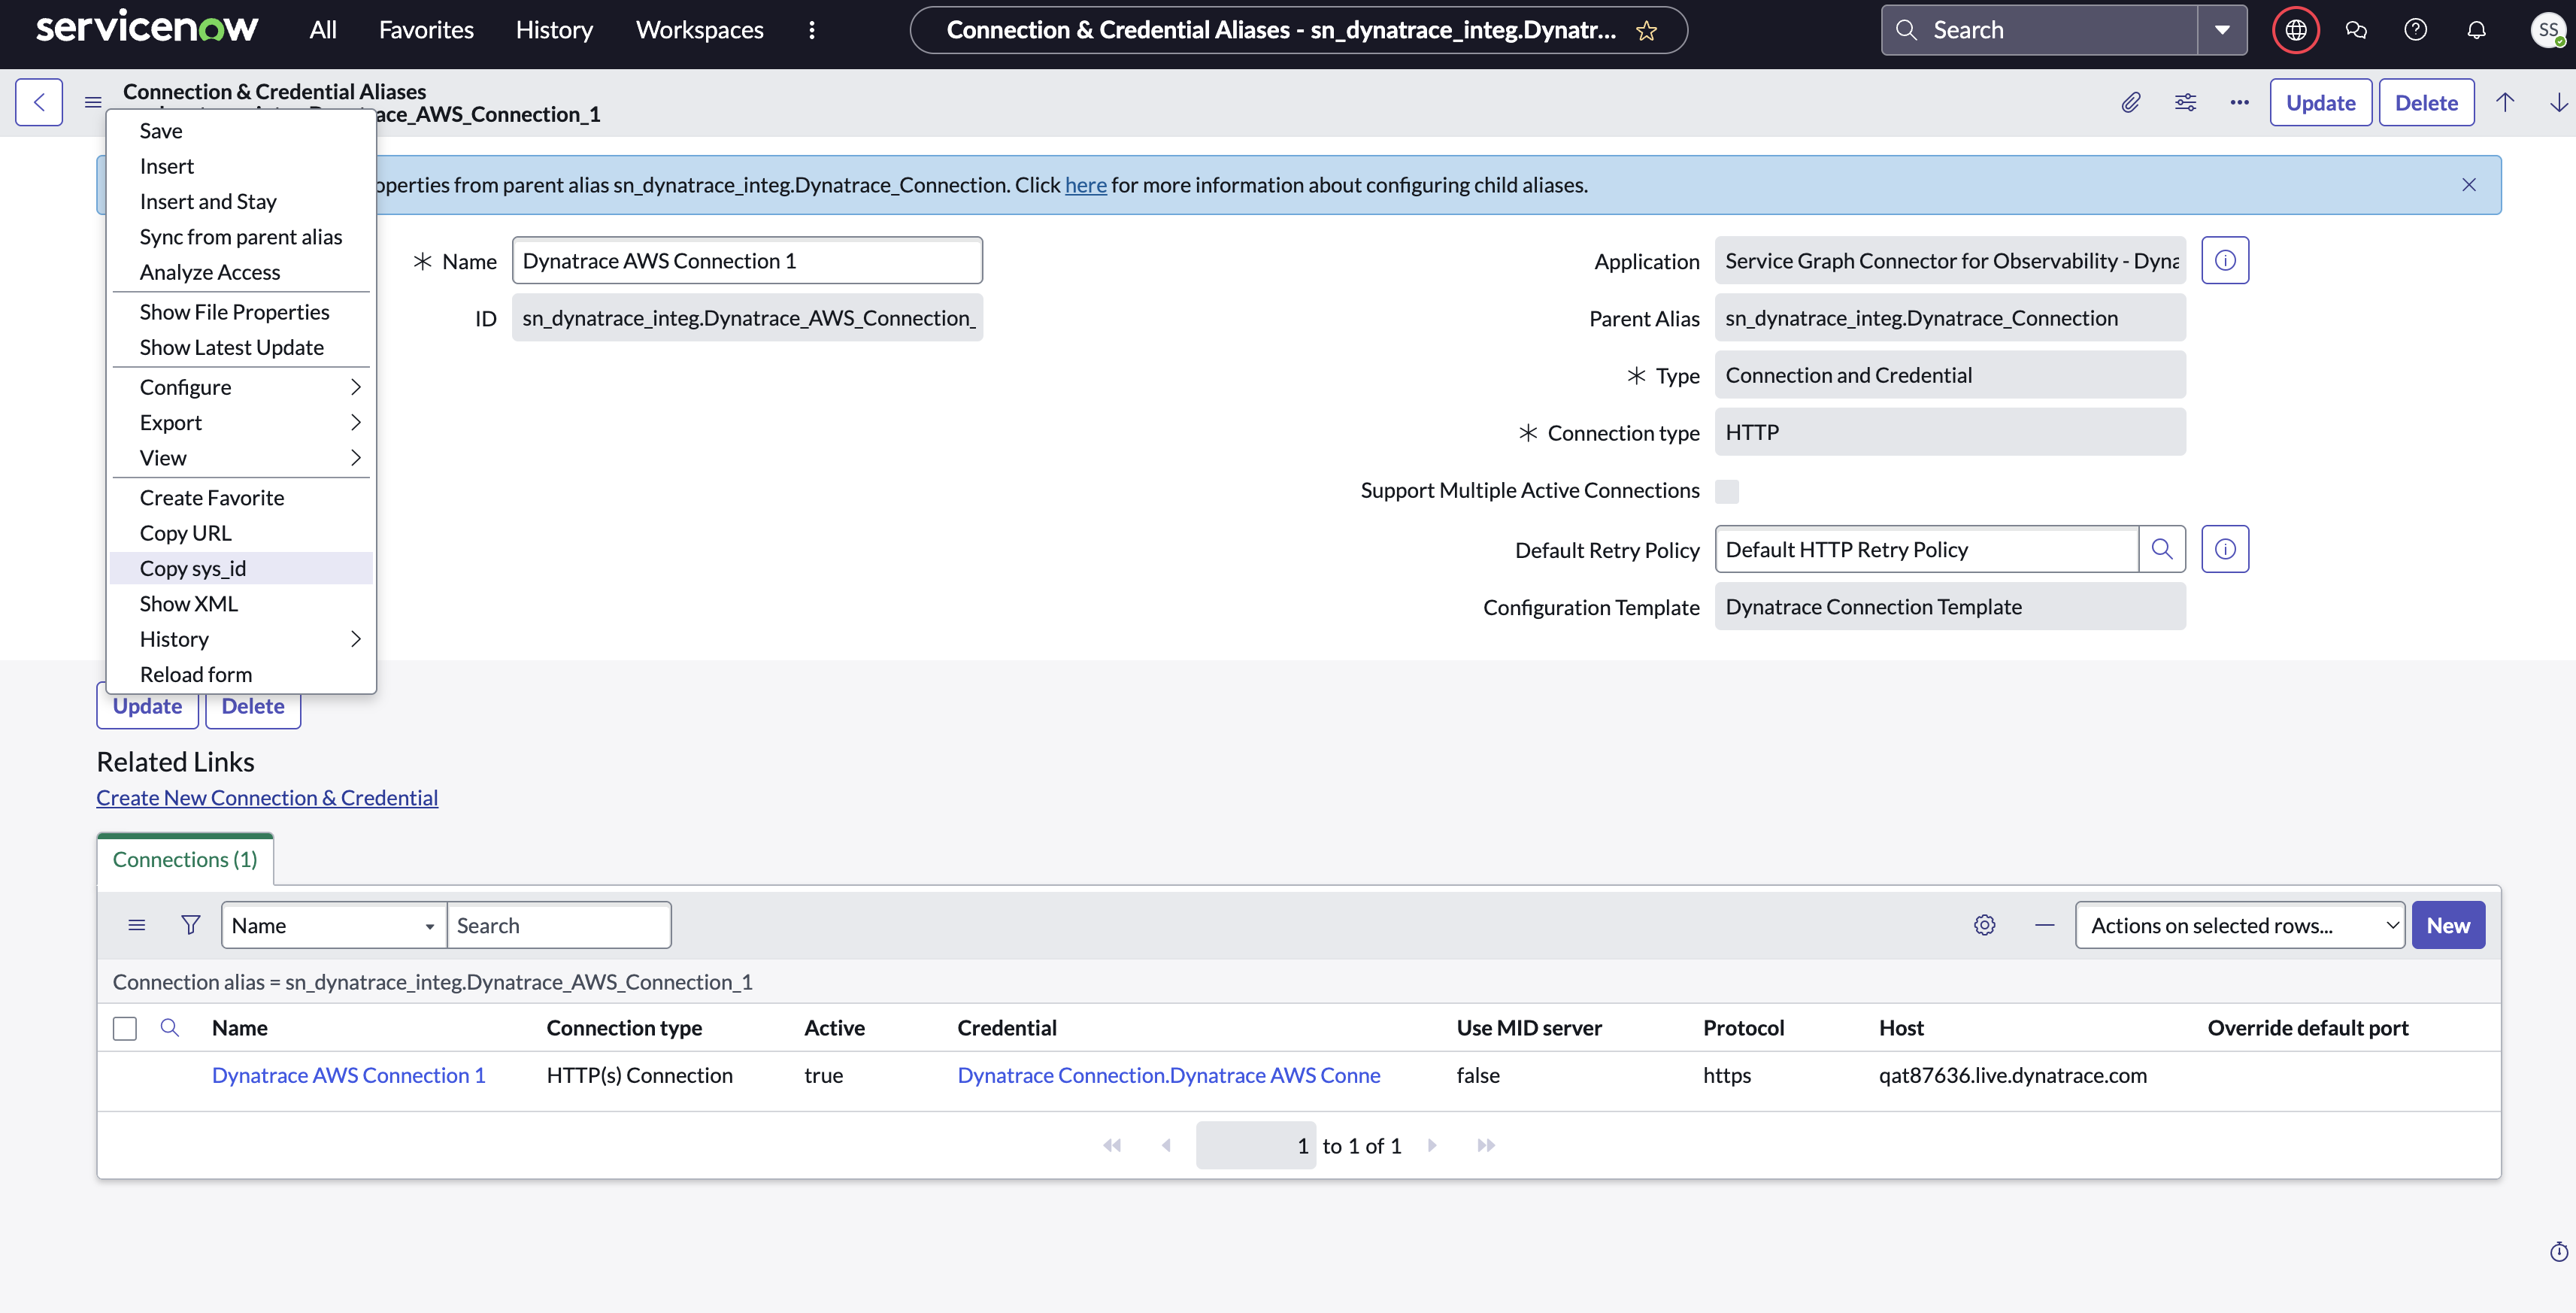Screen dimensions: 2576x1313
Task: Click the Default Retry Policy input field
Action: point(1927,549)
